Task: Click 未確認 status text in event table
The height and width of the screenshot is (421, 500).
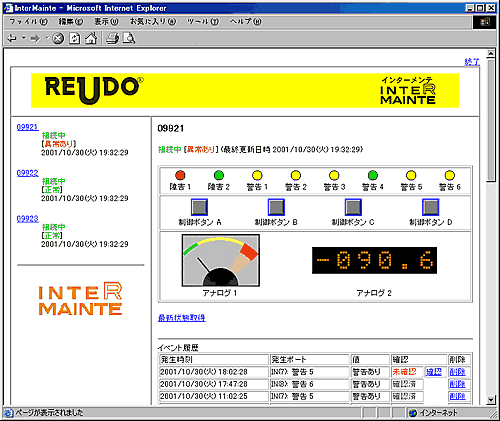Action: click(404, 372)
